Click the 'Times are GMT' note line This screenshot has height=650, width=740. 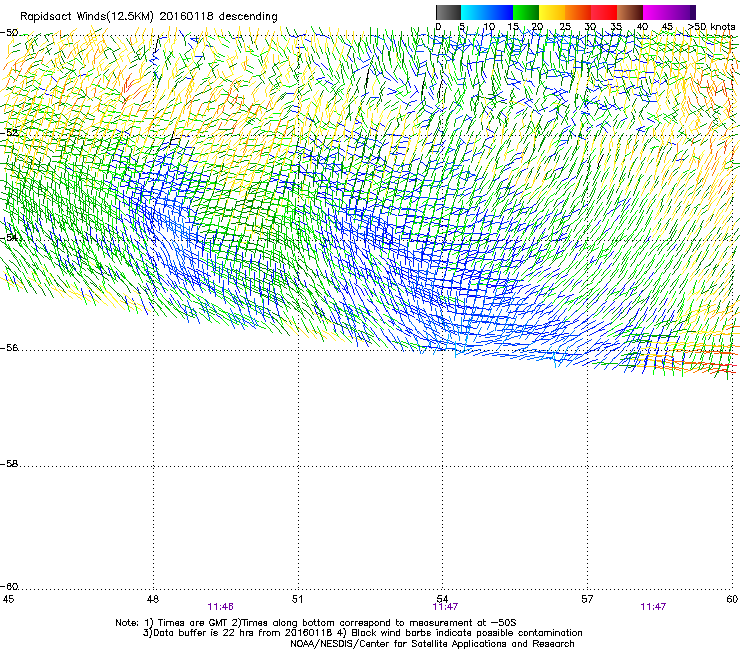pyautogui.click(x=316, y=623)
